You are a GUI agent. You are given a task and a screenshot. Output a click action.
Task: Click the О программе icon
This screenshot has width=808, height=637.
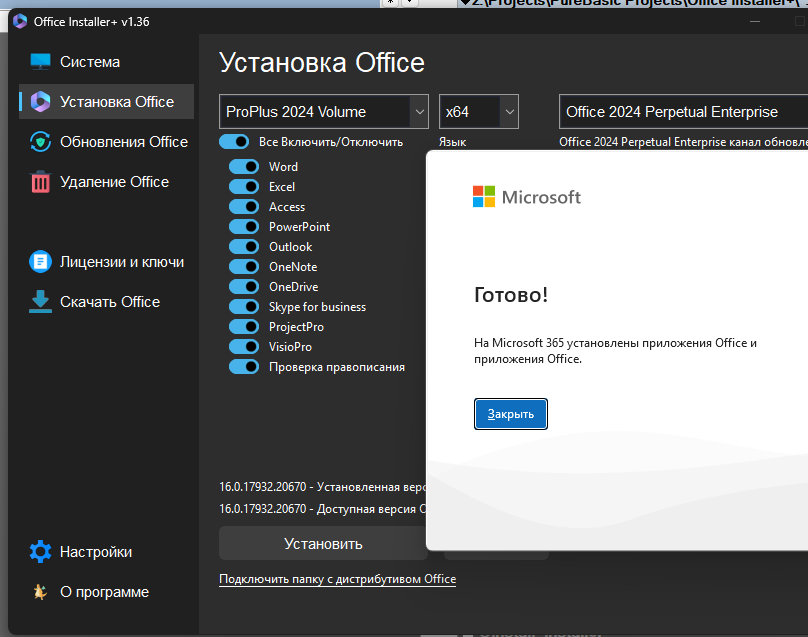[x=40, y=592]
